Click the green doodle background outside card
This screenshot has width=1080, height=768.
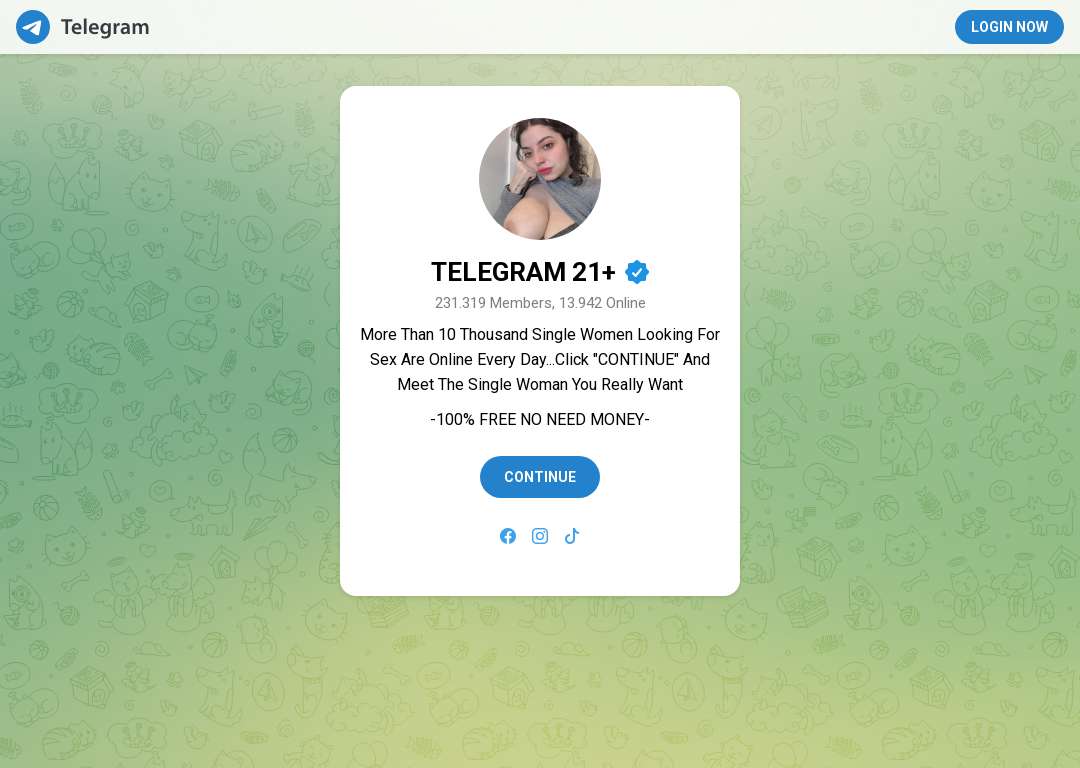coord(172,413)
